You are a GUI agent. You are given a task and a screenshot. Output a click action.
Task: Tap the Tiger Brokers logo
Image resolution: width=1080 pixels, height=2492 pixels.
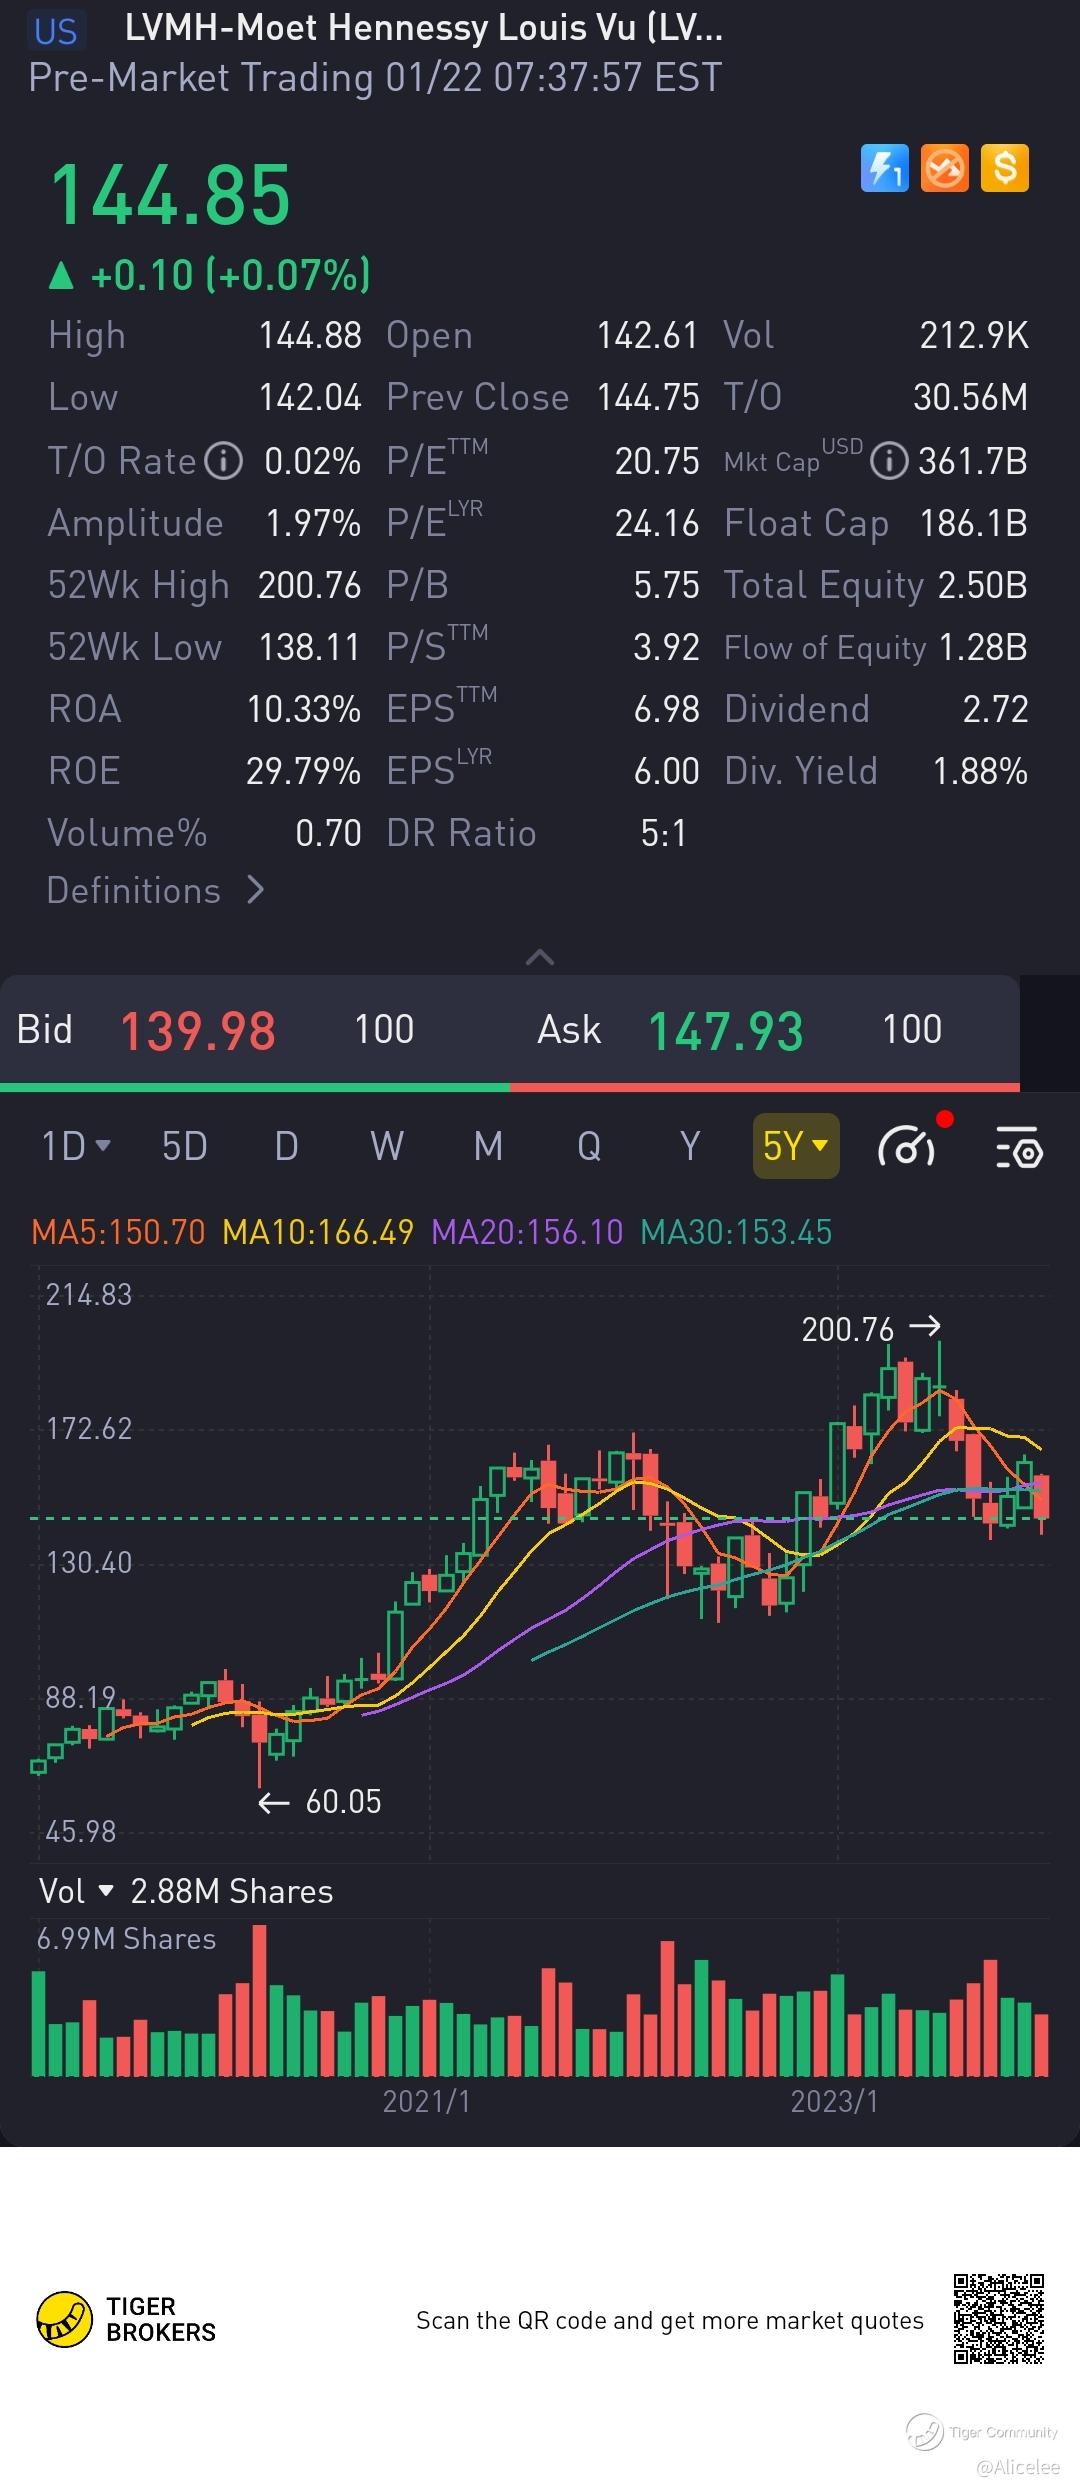(126, 2320)
